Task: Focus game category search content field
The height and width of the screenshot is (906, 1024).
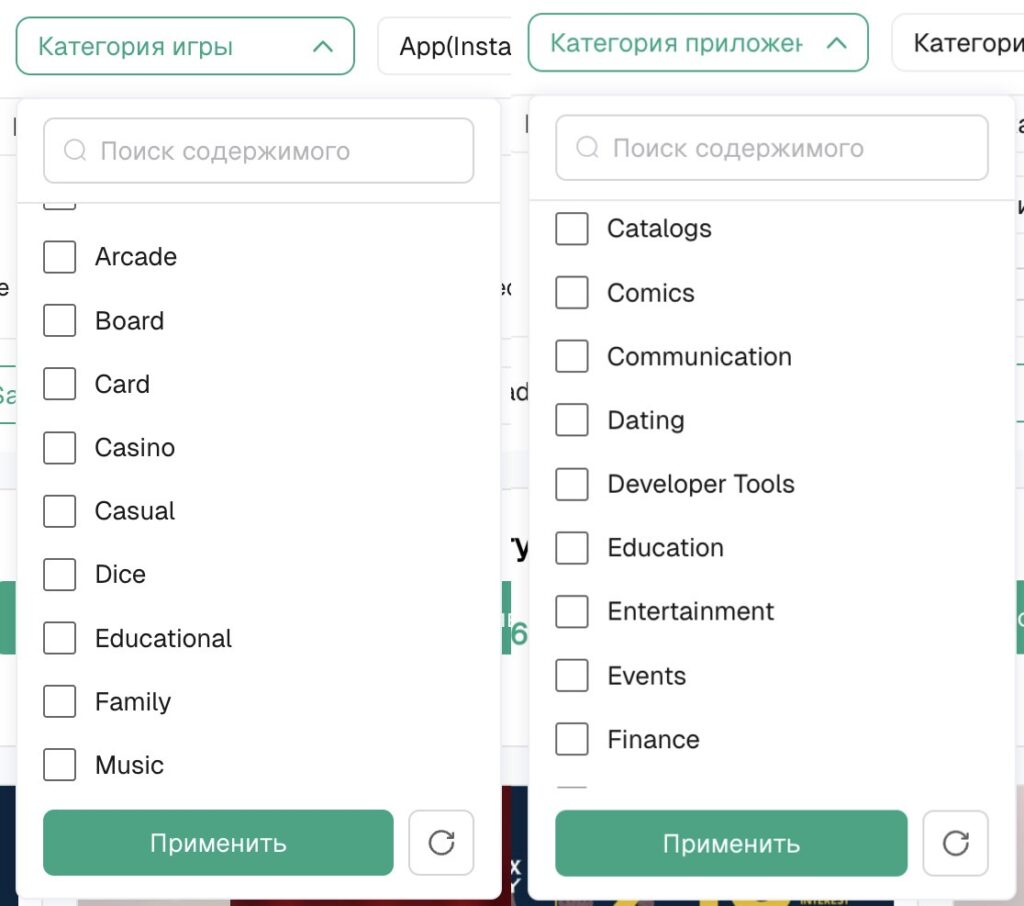Action: coord(259,150)
